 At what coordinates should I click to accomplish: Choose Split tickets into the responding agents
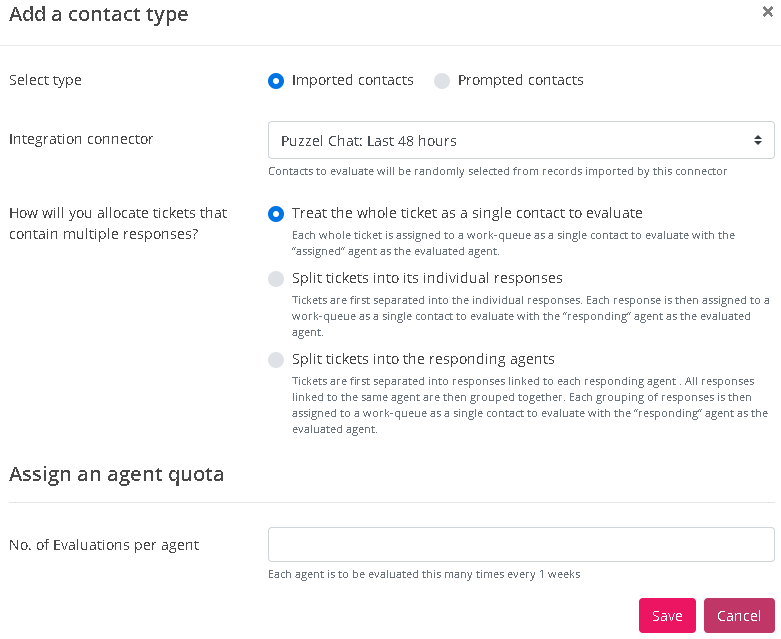[x=276, y=360]
